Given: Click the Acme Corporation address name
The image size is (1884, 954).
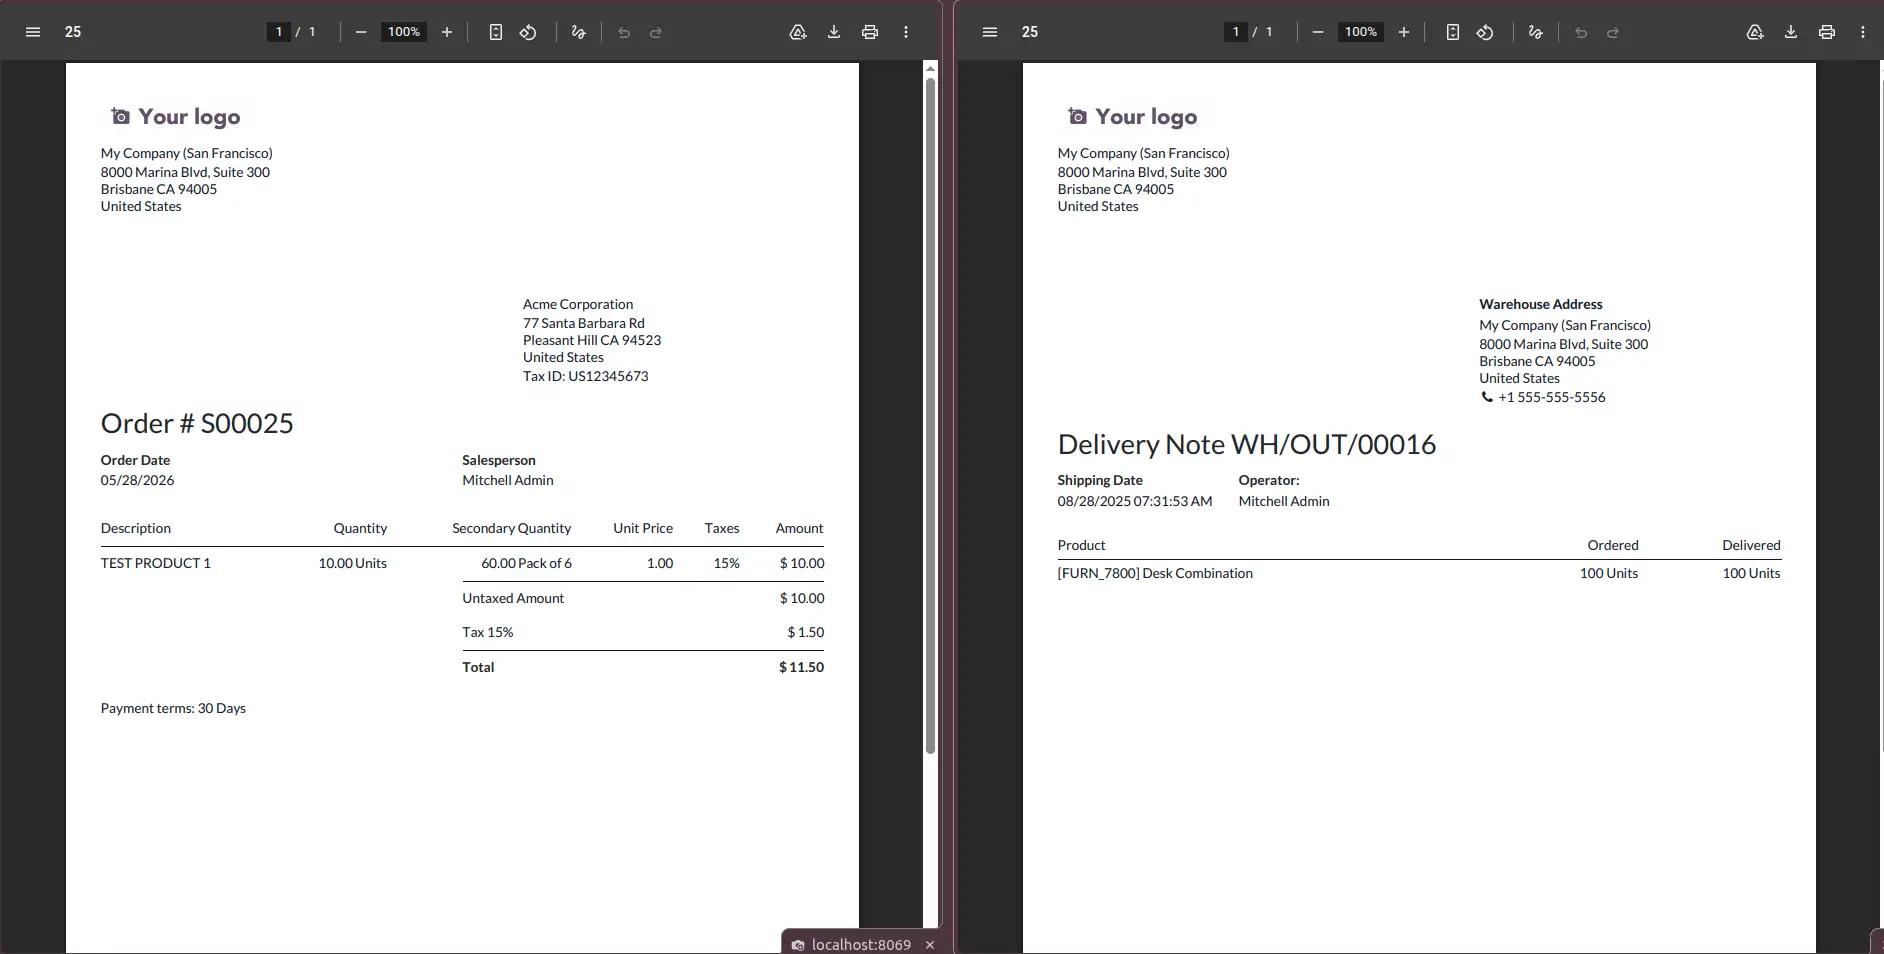Looking at the screenshot, I should [578, 304].
